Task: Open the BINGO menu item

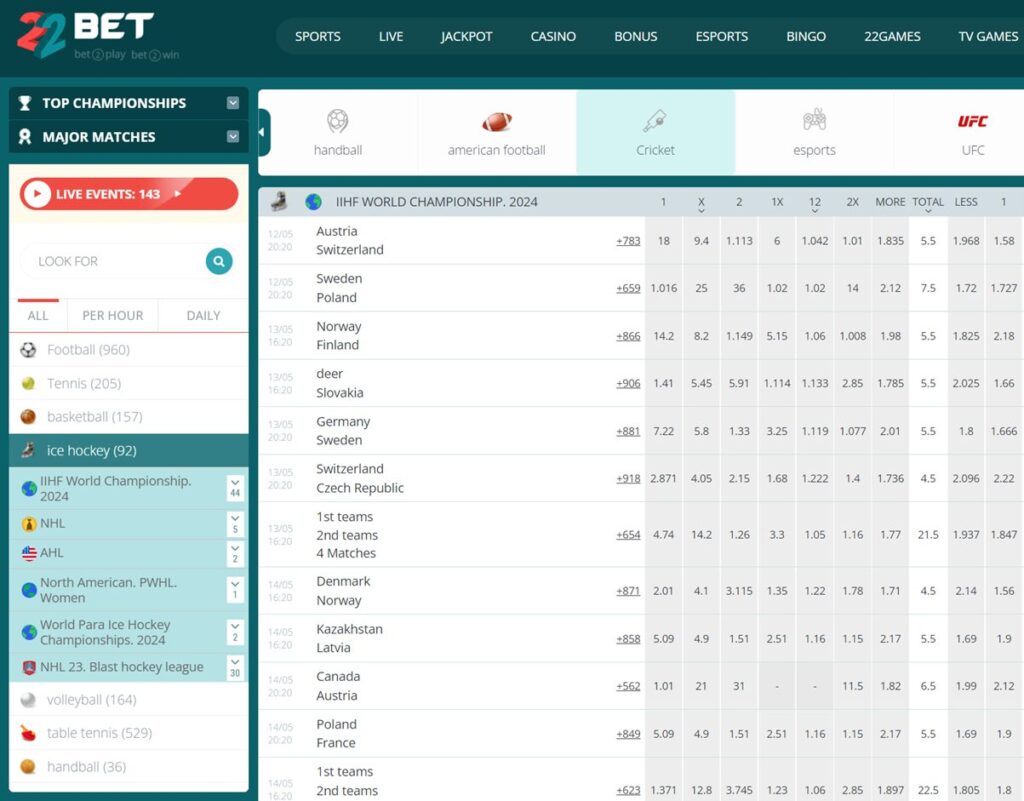Action: click(806, 37)
